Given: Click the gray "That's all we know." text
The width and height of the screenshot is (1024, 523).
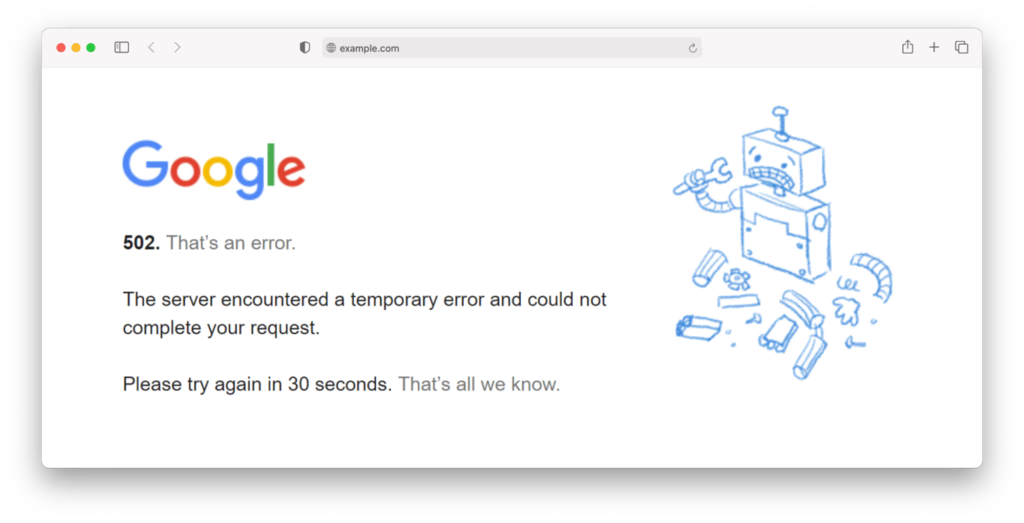Looking at the screenshot, I should pos(479,384).
